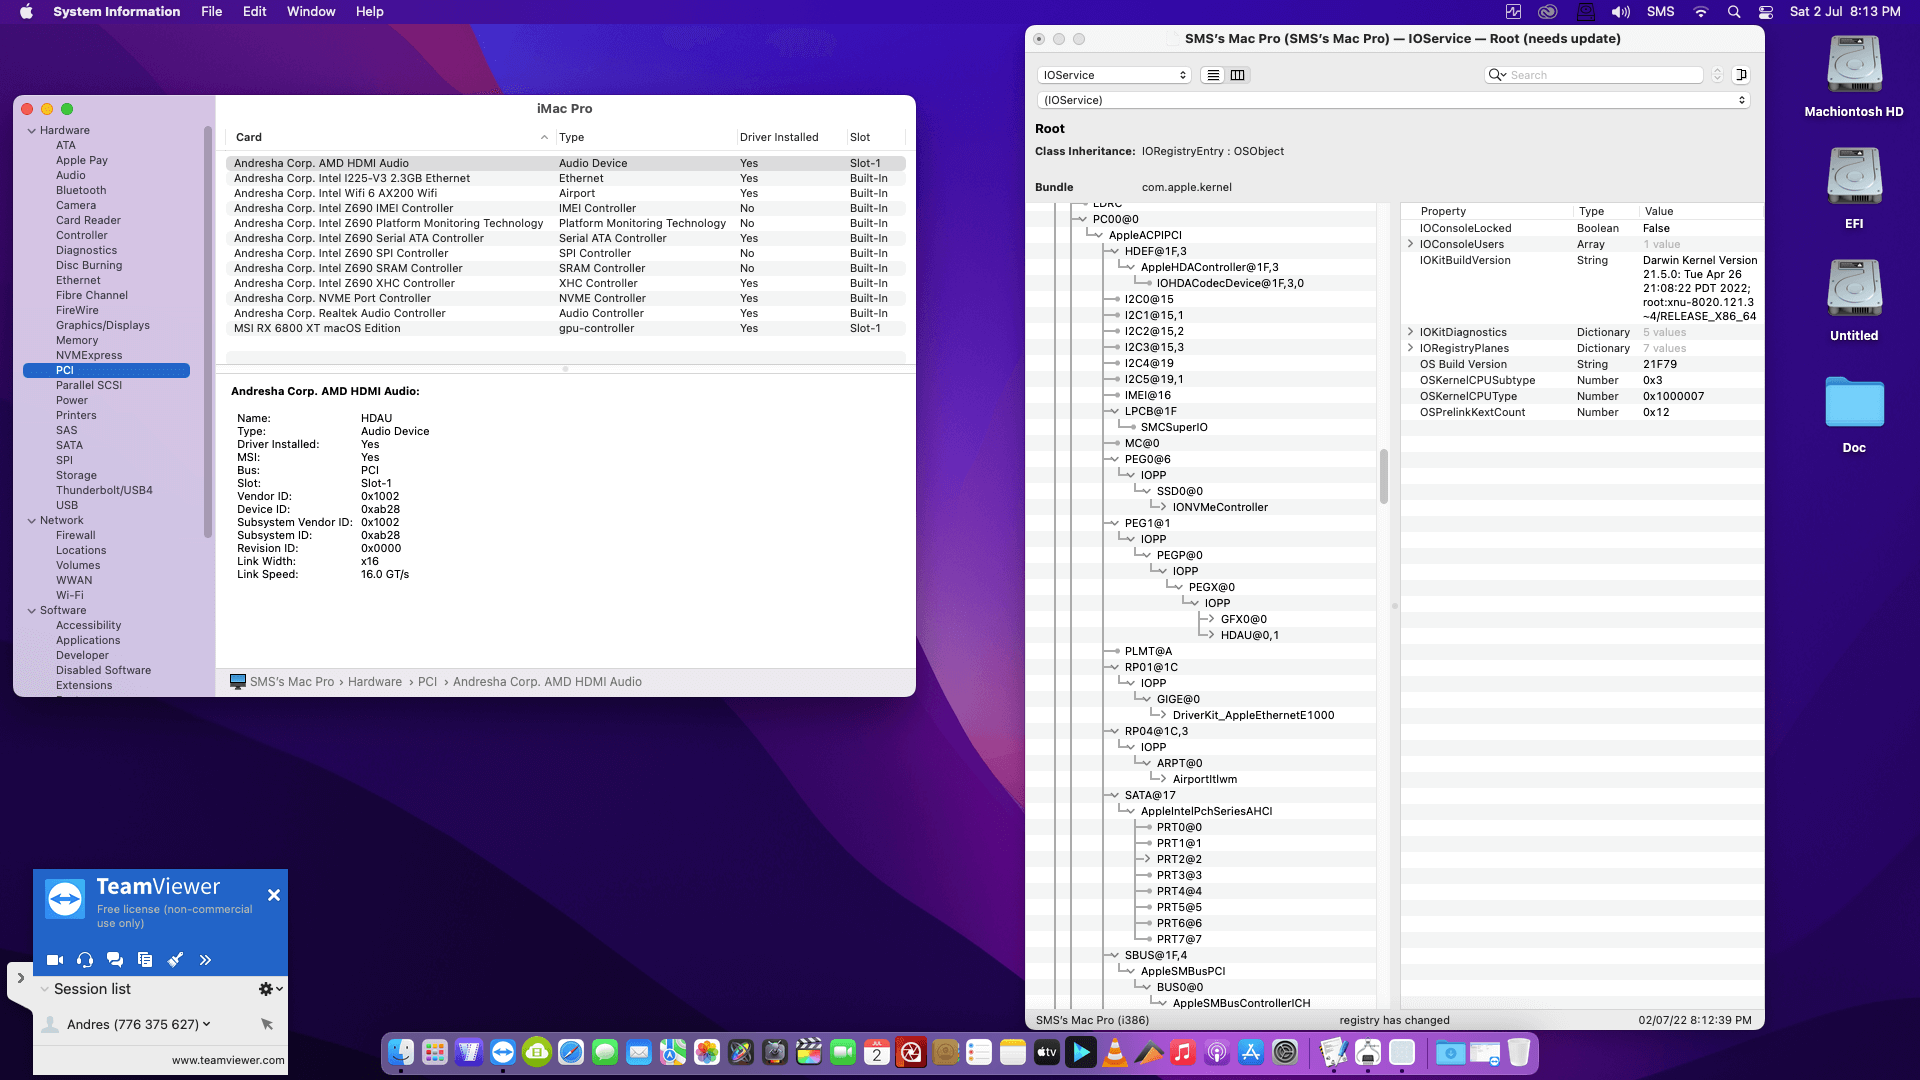Collapse the TeamViewer Session list

[x=45, y=989]
